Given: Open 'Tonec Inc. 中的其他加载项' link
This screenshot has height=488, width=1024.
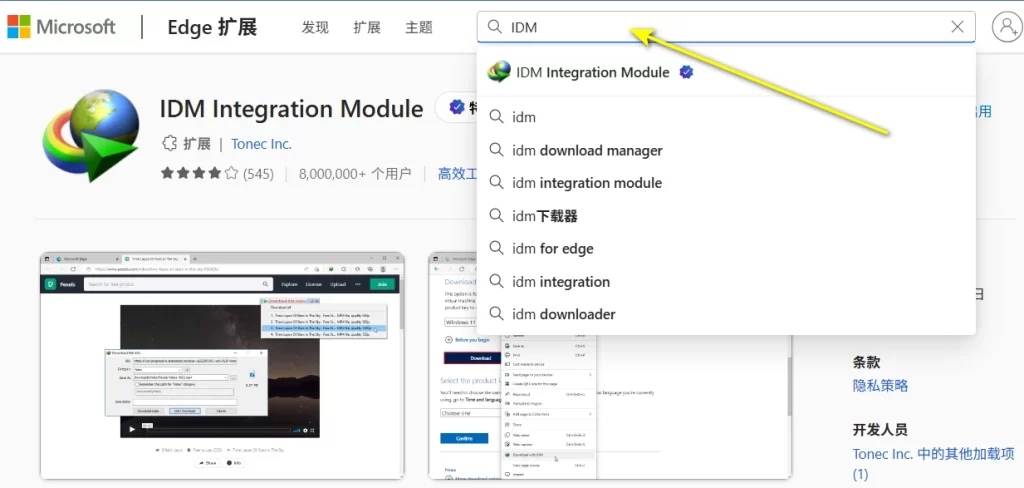Looking at the screenshot, I should (934, 463).
